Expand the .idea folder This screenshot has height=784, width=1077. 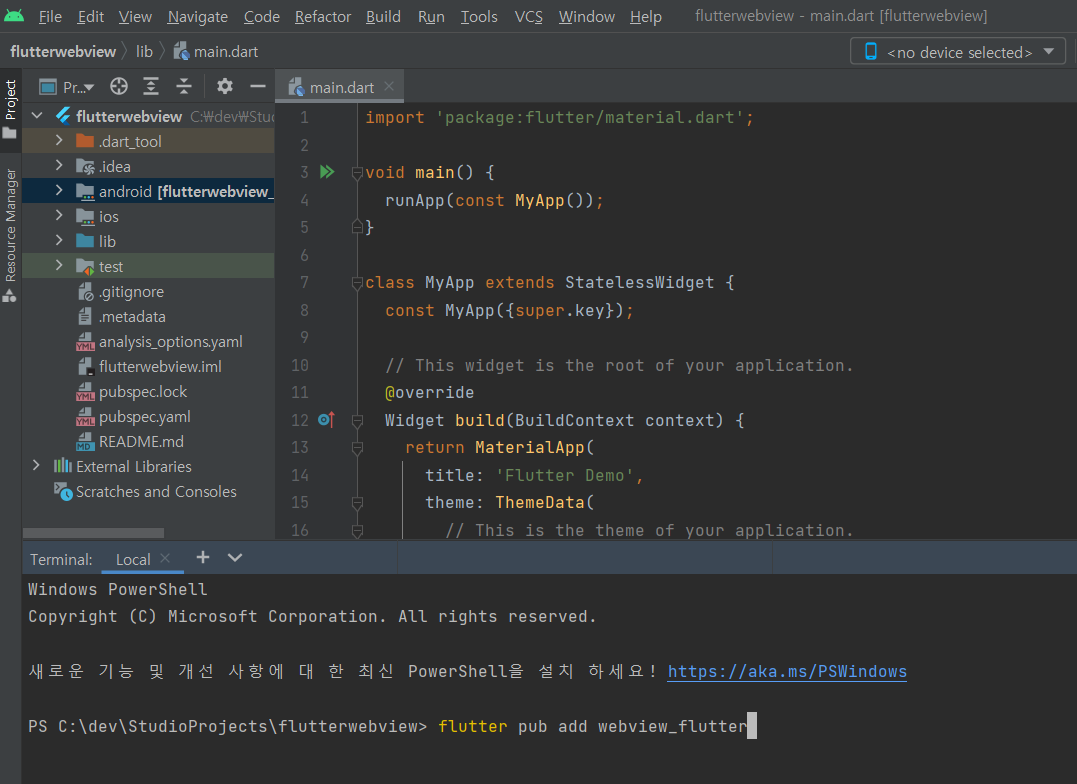[x=59, y=166]
